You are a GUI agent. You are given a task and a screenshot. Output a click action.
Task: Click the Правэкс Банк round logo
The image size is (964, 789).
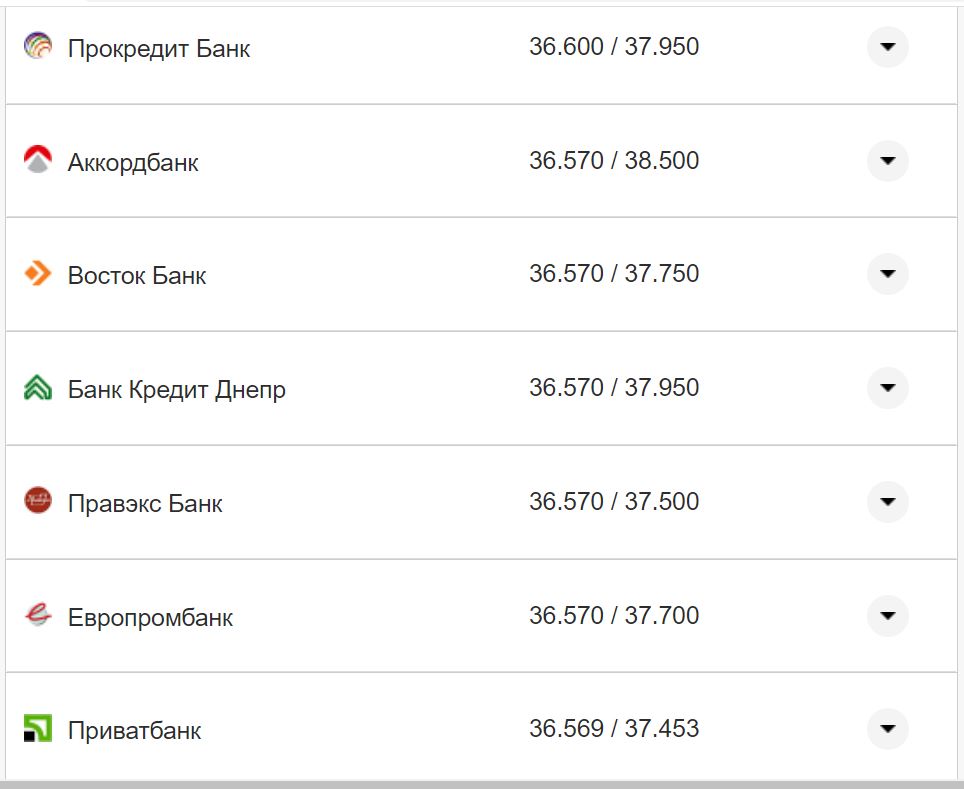tap(37, 502)
